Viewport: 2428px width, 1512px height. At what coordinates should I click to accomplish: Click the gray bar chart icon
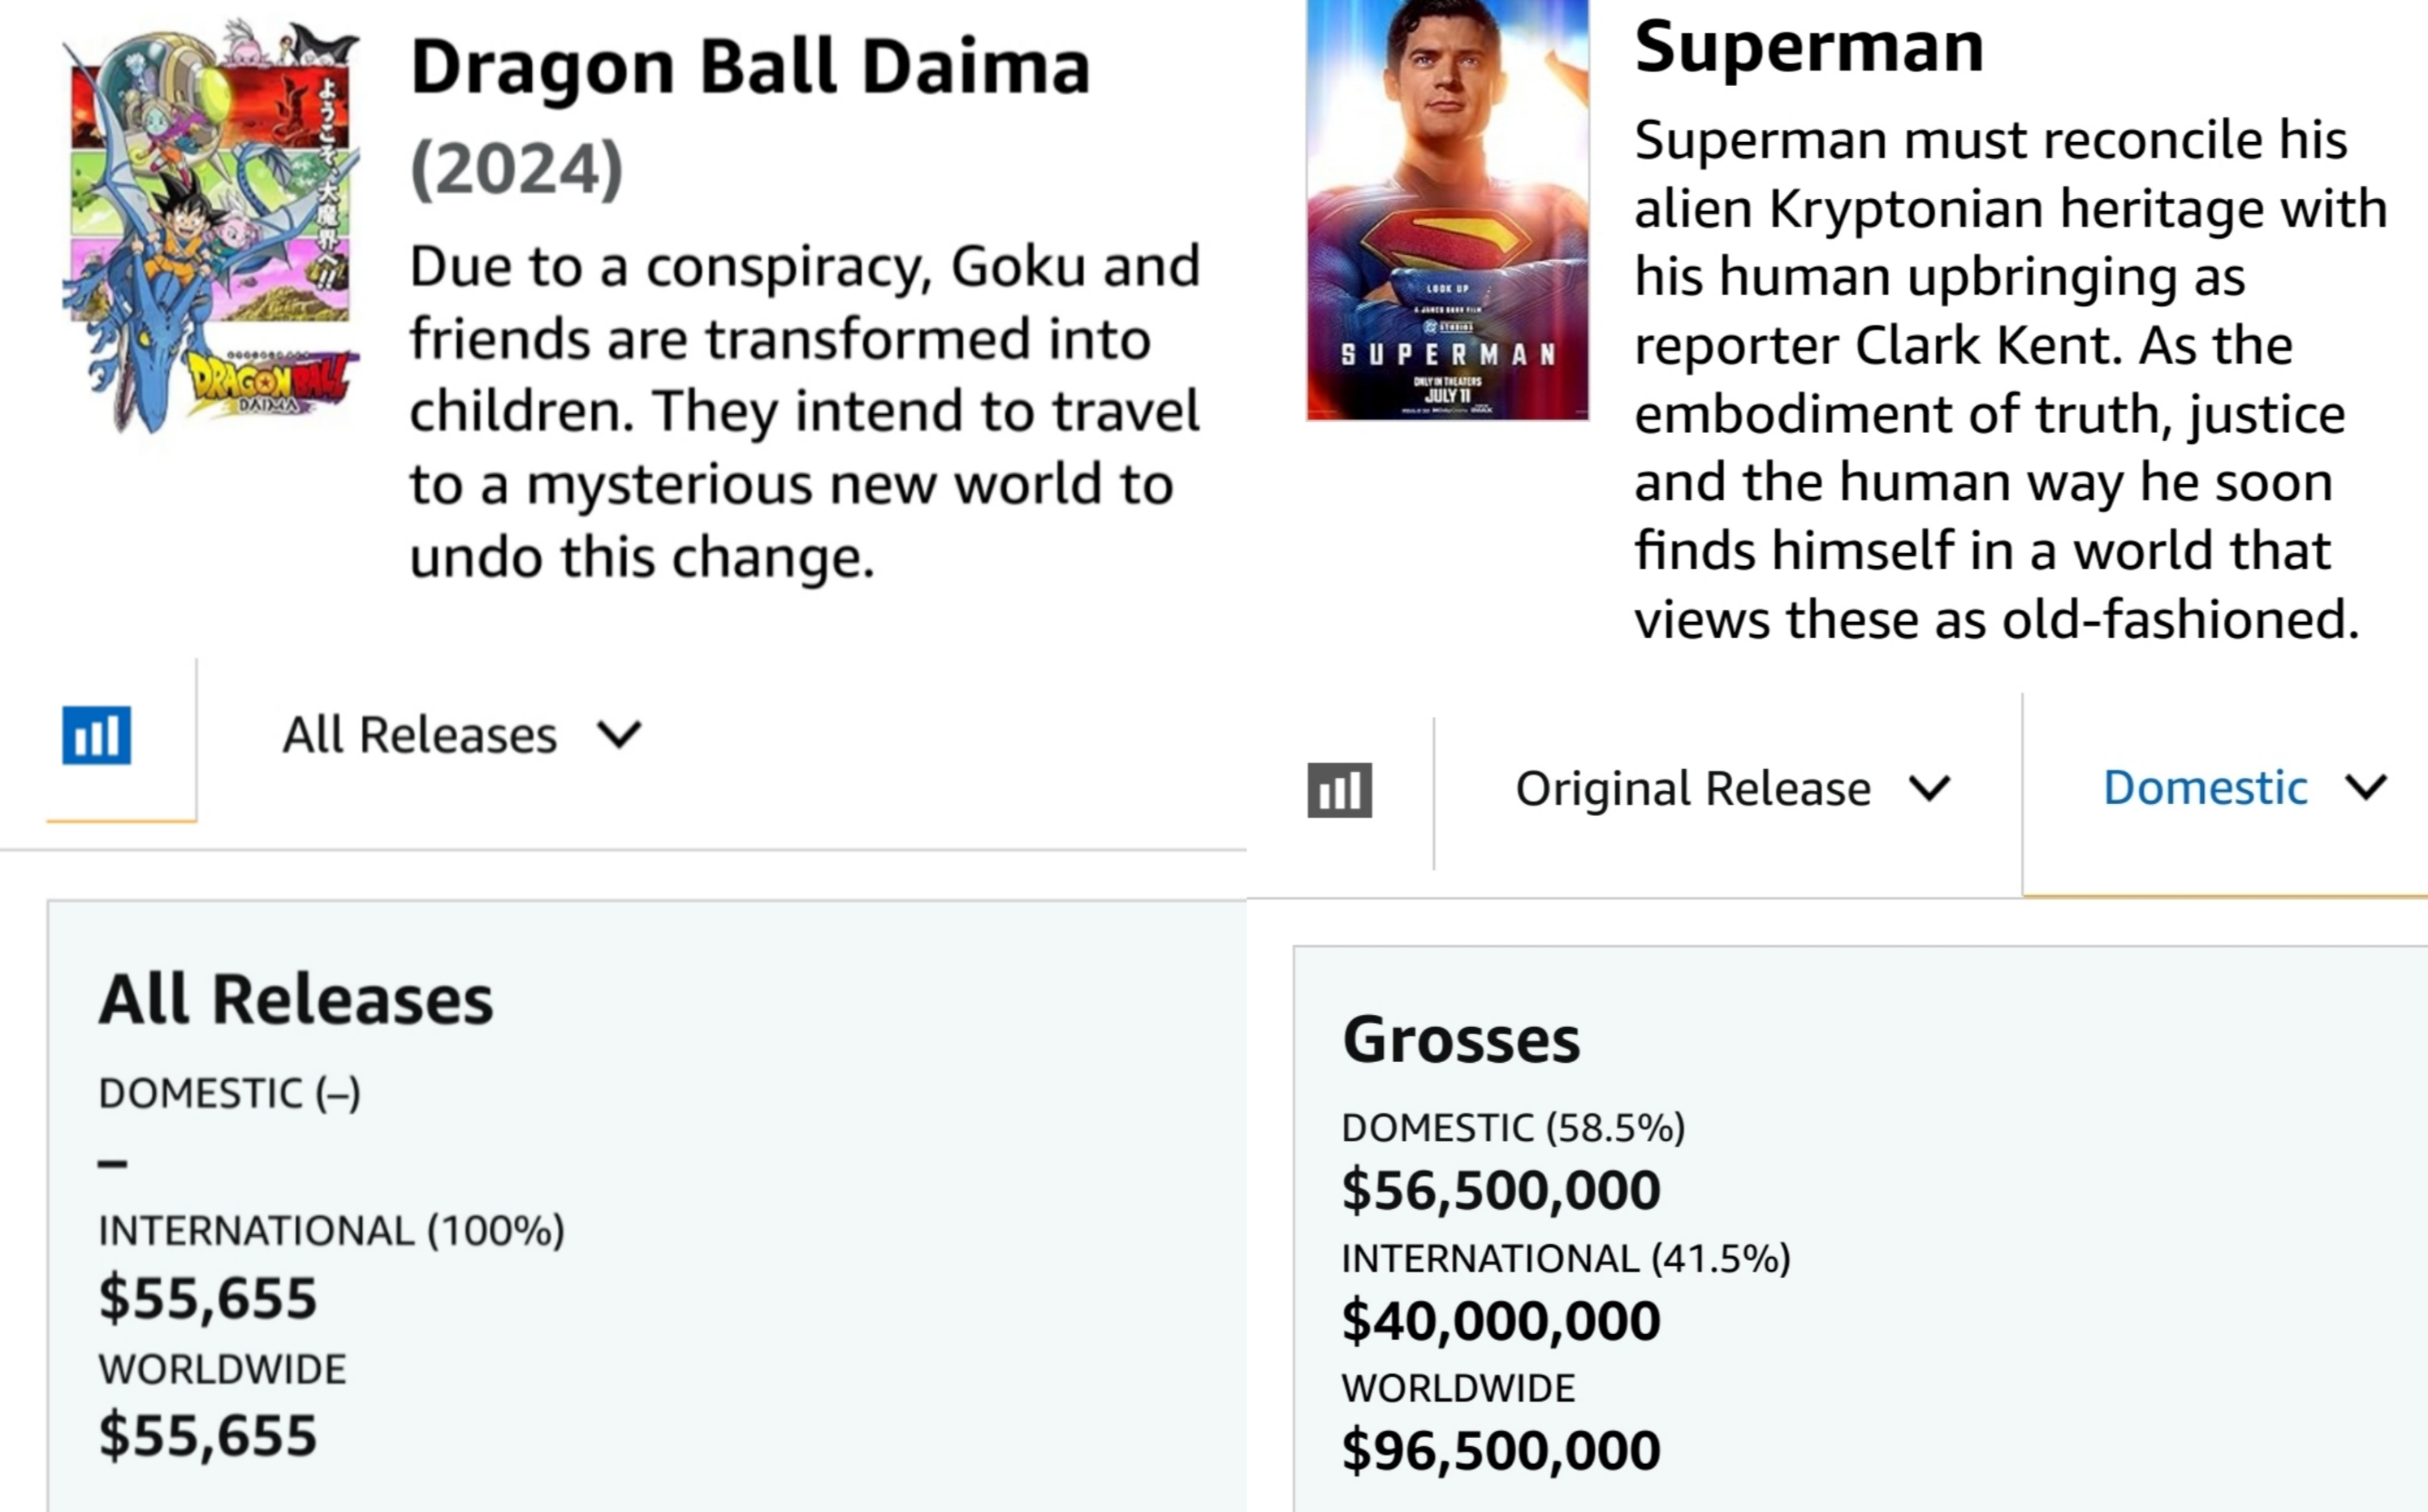[x=1339, y=790]
